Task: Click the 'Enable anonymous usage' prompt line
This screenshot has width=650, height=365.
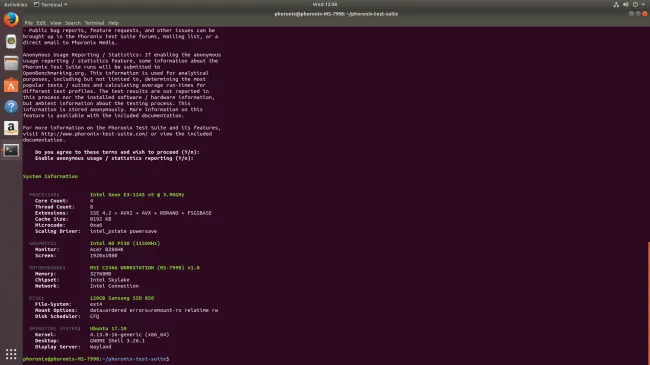Action: click(x=114, y=158)
